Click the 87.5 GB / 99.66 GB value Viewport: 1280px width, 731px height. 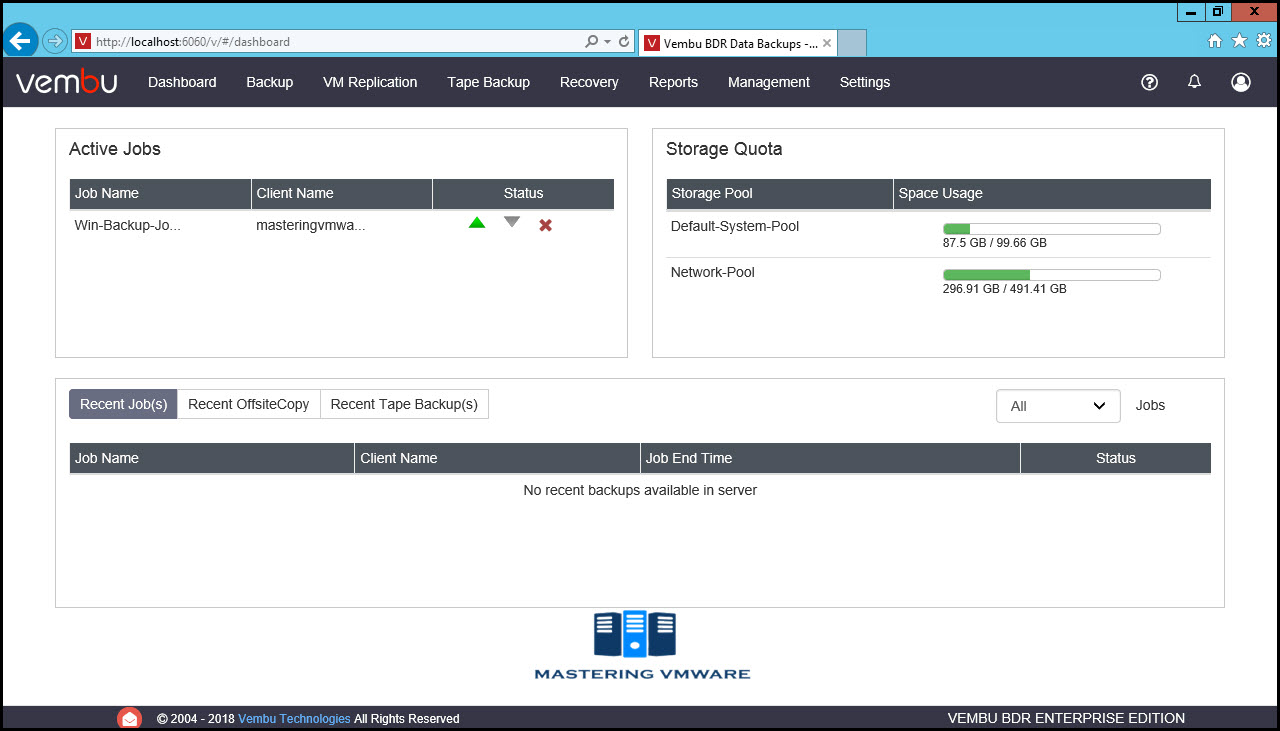[995, 243]
